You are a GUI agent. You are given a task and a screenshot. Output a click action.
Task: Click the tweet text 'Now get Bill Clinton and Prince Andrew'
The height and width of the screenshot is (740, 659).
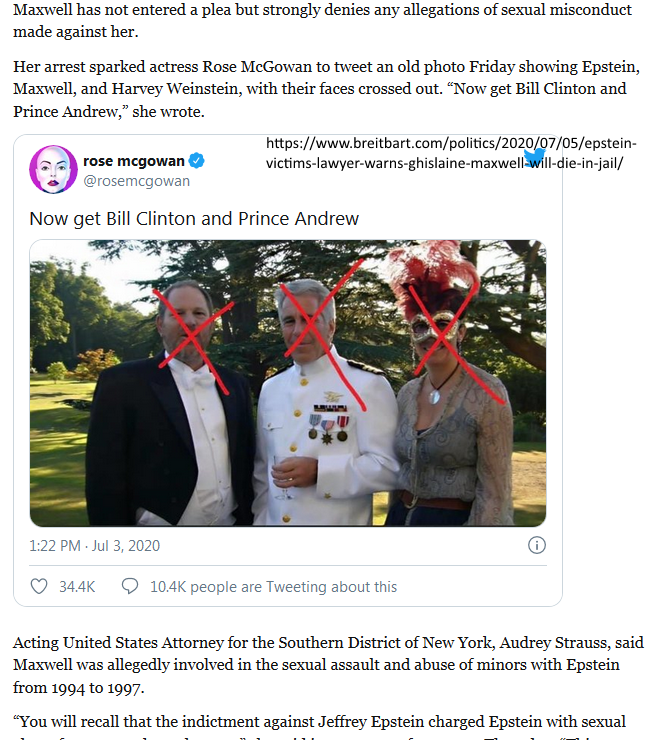(x=194, y=219)
